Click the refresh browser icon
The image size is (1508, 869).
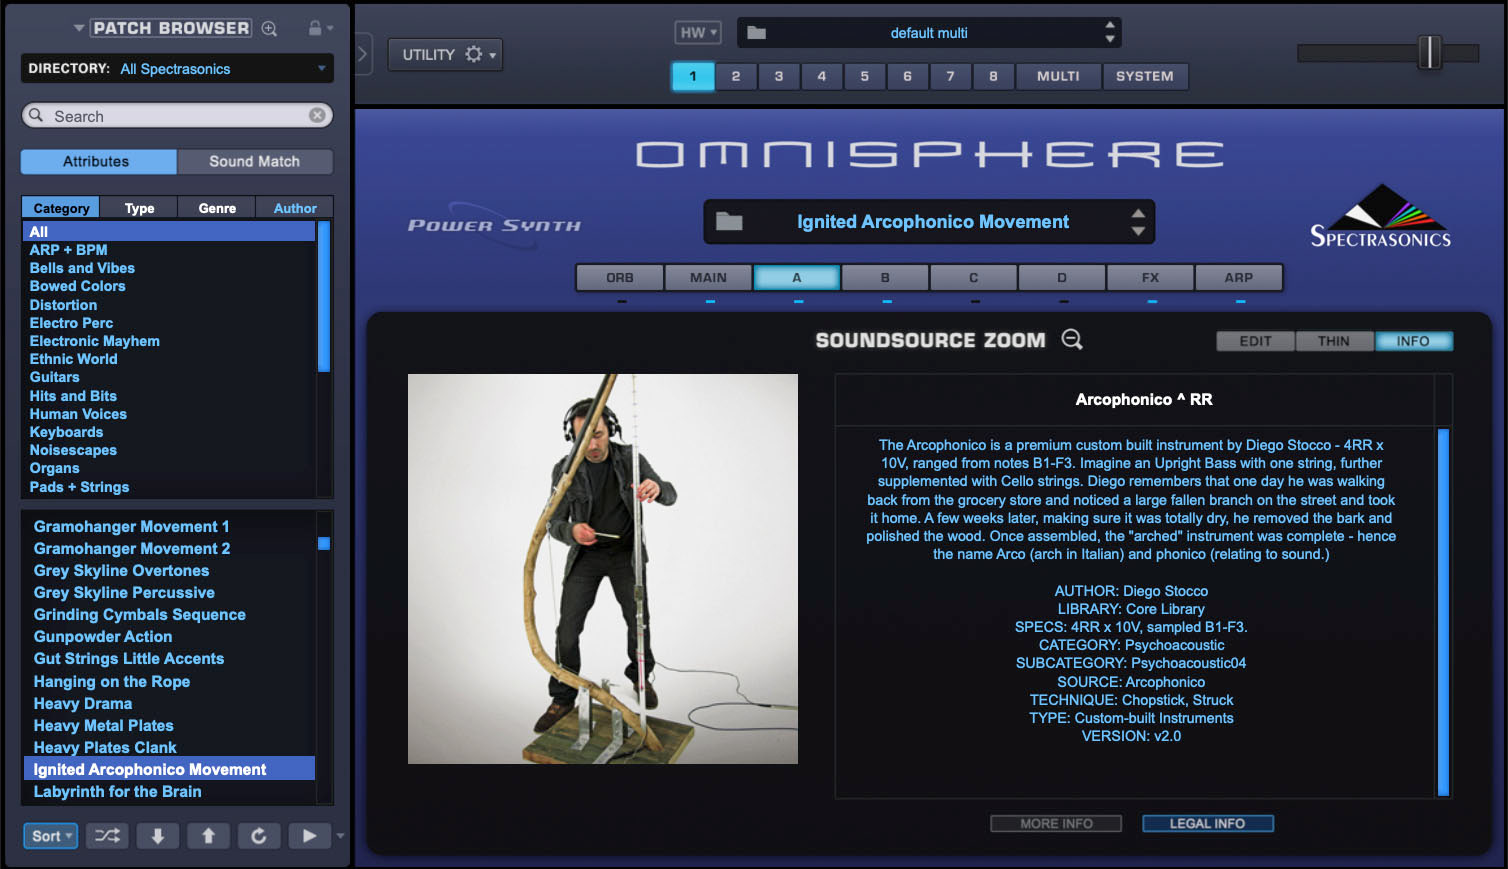click(x=259, y=836)
